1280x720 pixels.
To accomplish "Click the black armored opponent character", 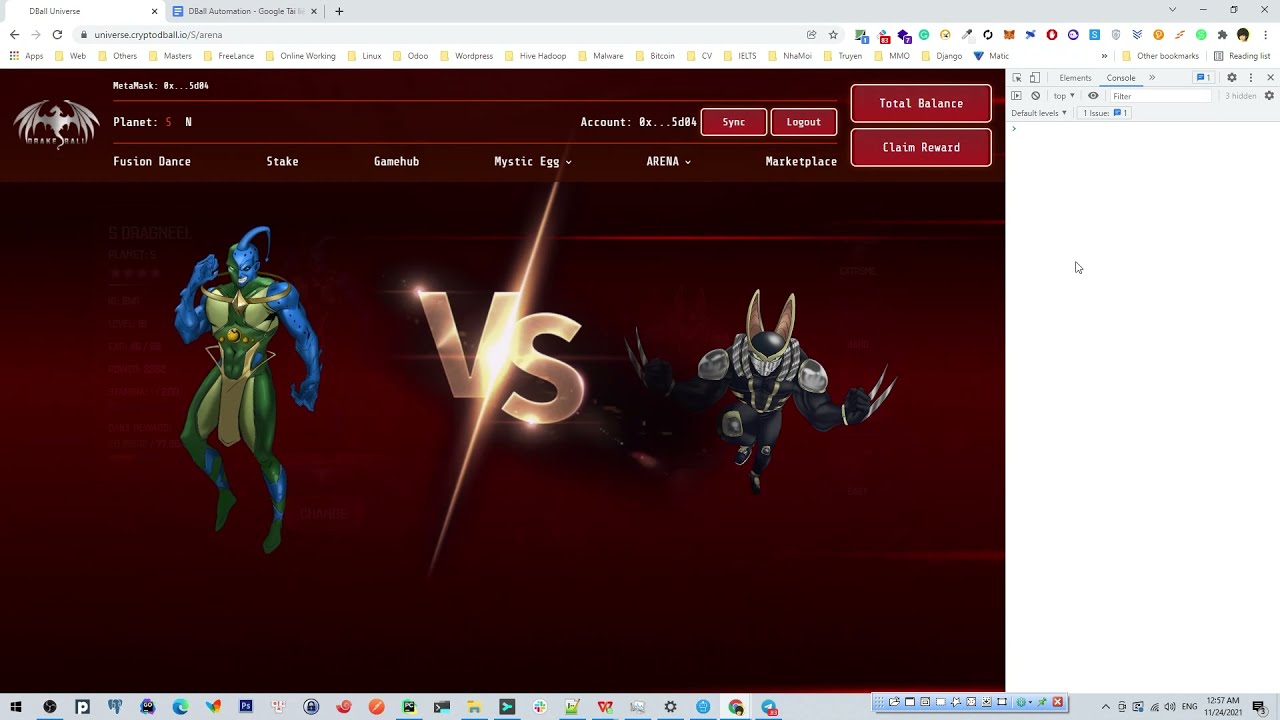I will [762, 390].
